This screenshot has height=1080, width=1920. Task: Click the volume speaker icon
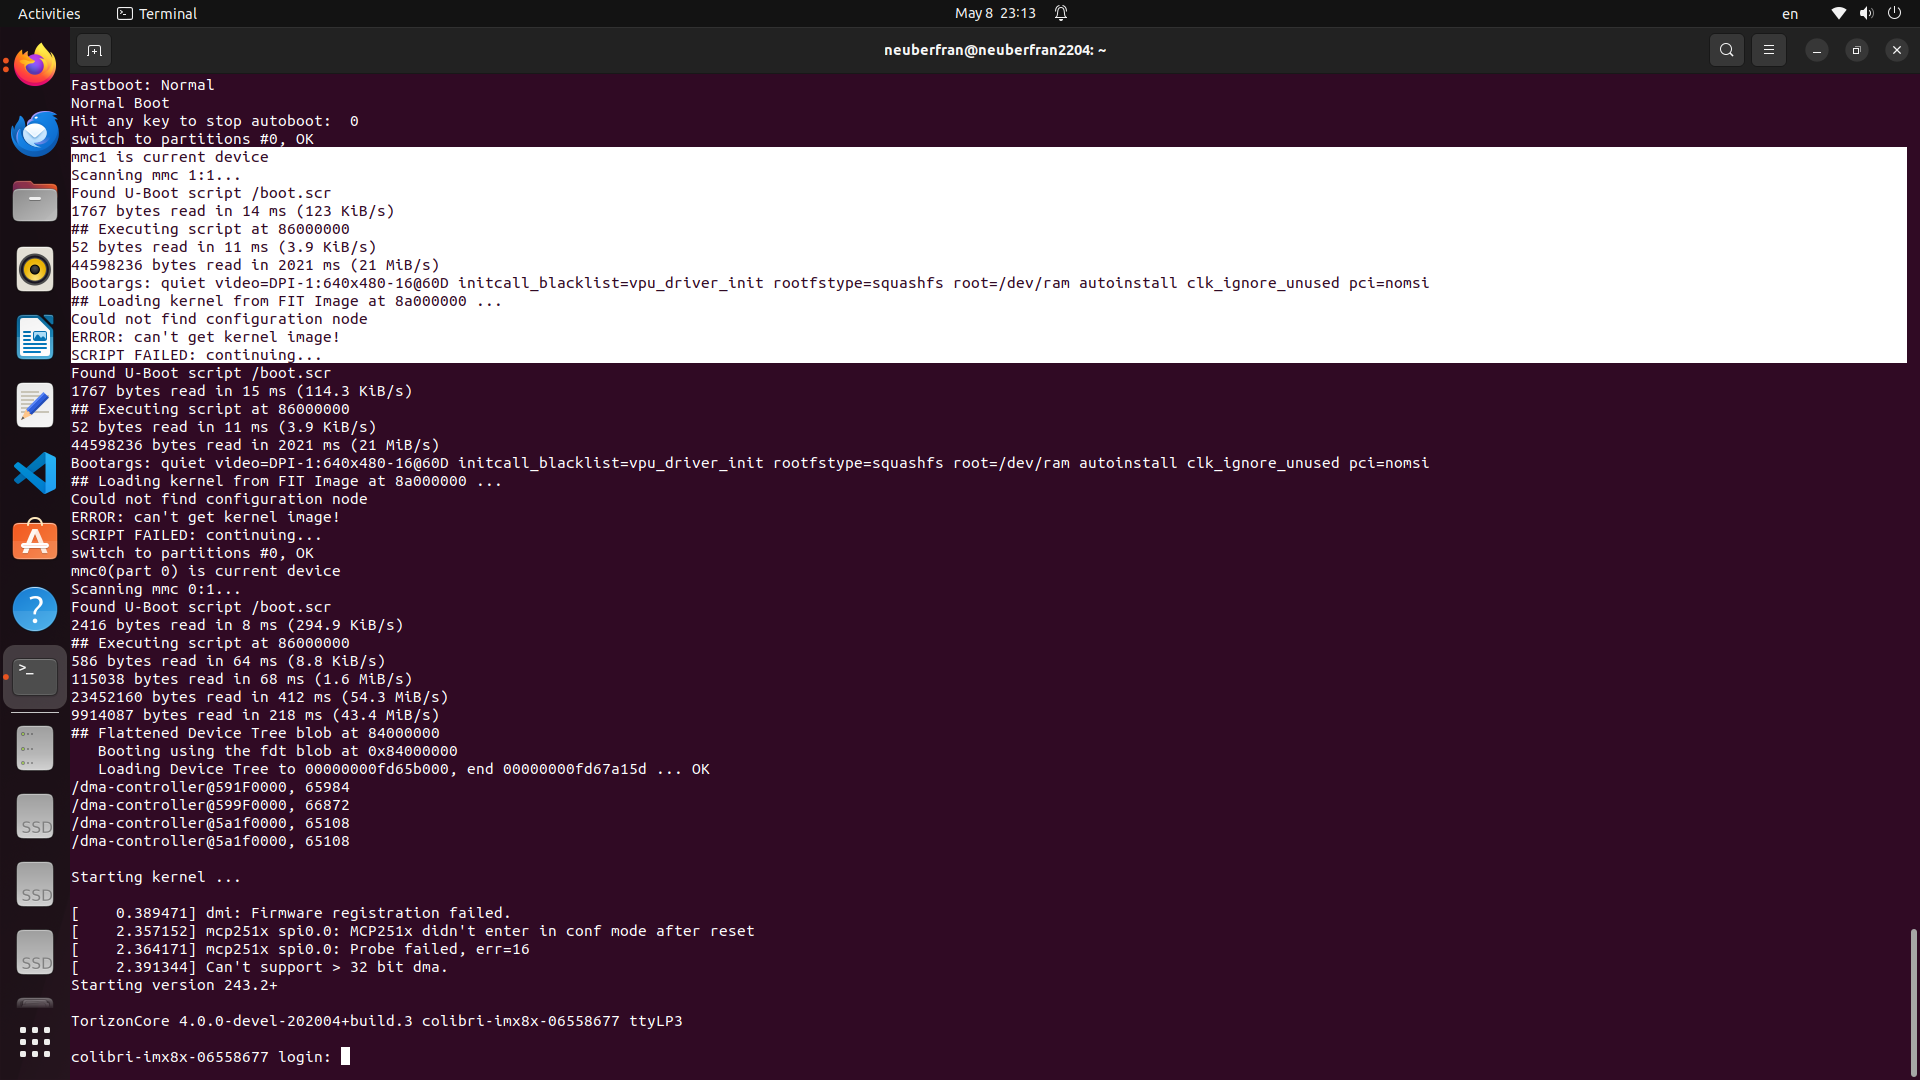1866,13
